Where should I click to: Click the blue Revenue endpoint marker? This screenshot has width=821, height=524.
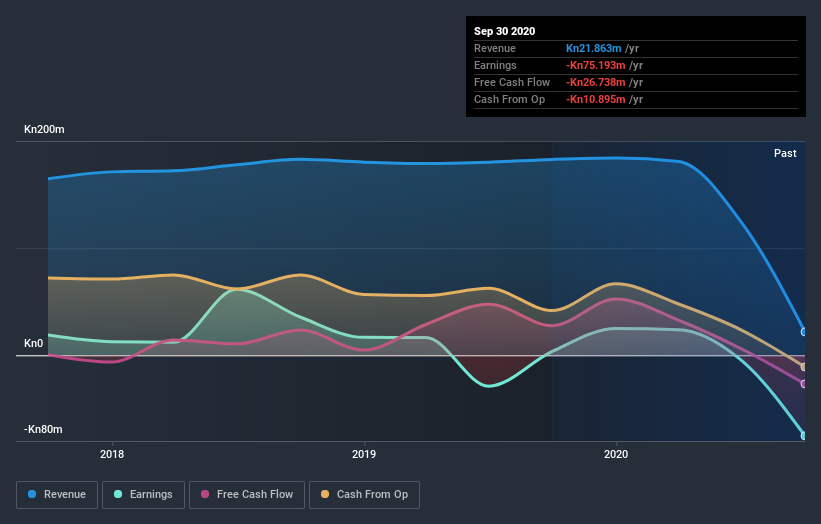[x=804, y=332]
